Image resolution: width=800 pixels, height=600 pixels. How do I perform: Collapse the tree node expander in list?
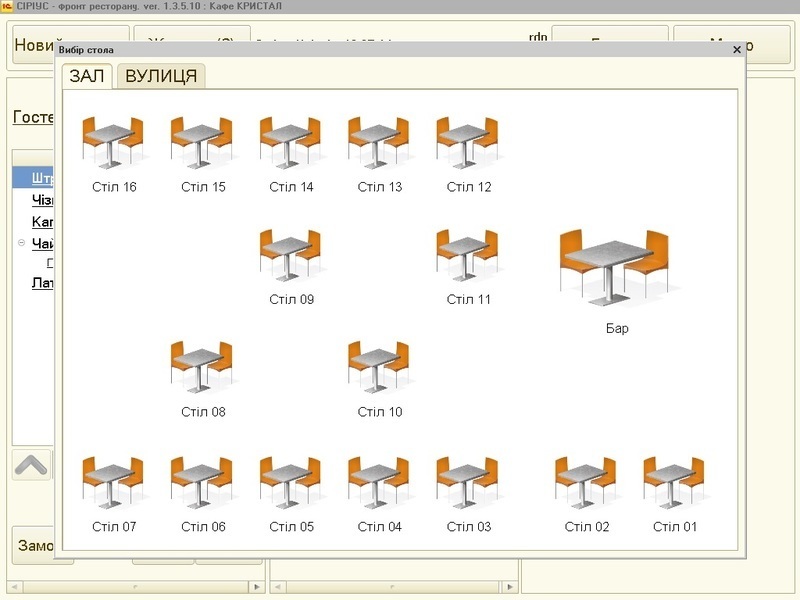click(21, 243)
